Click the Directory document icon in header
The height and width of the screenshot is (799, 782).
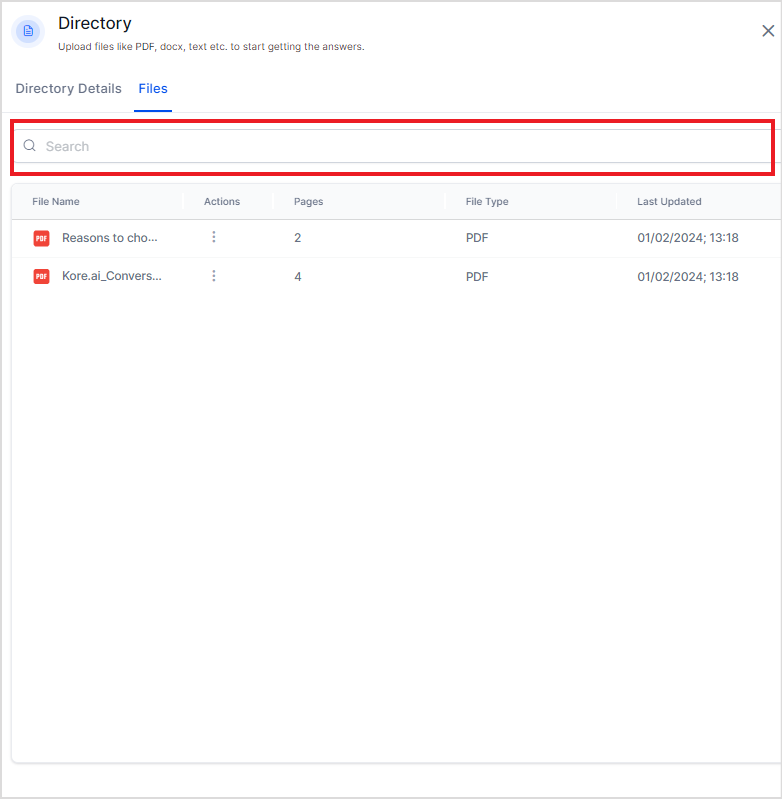tap(28, 31)
